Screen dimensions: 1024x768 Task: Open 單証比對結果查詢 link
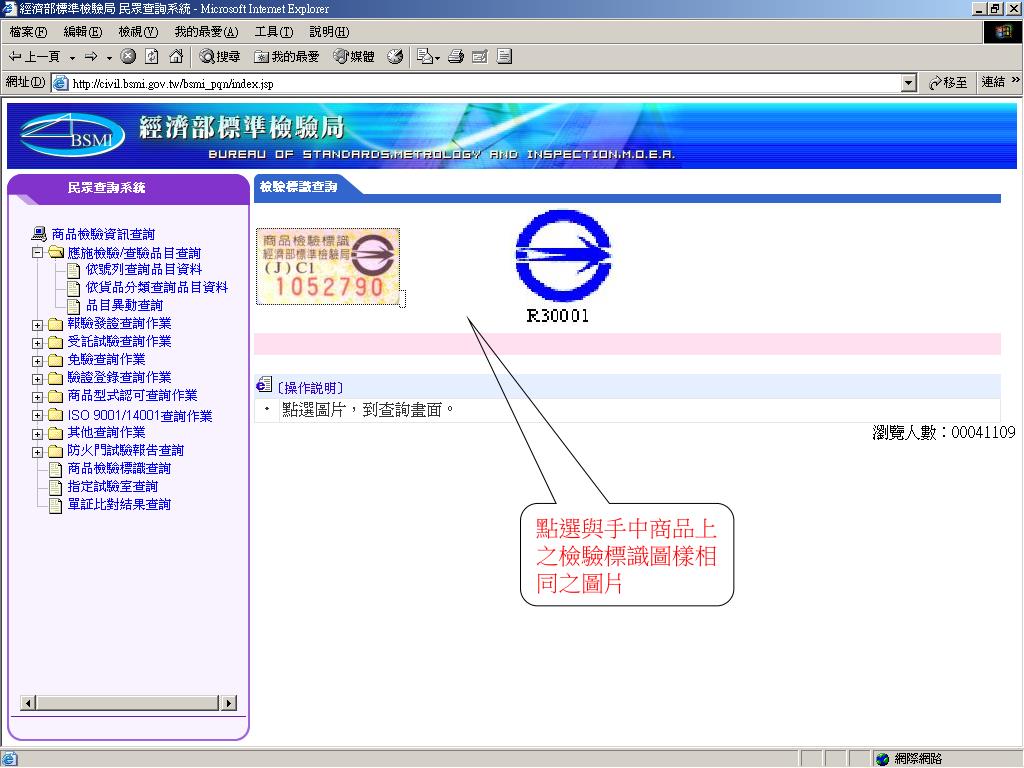(119, 505)
